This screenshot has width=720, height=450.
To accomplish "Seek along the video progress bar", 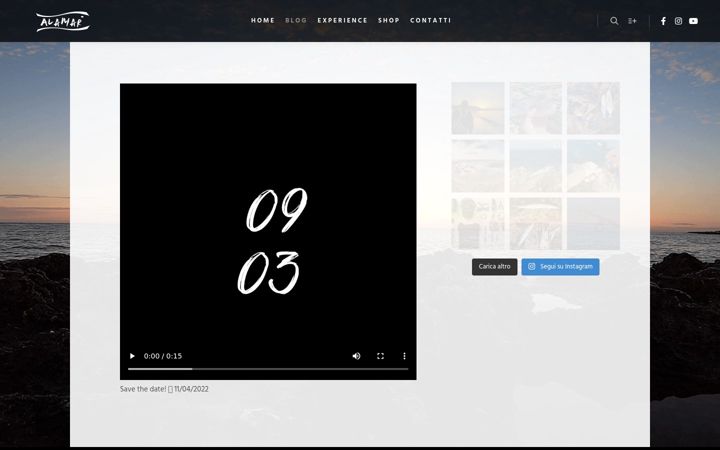I will (268, 369).
